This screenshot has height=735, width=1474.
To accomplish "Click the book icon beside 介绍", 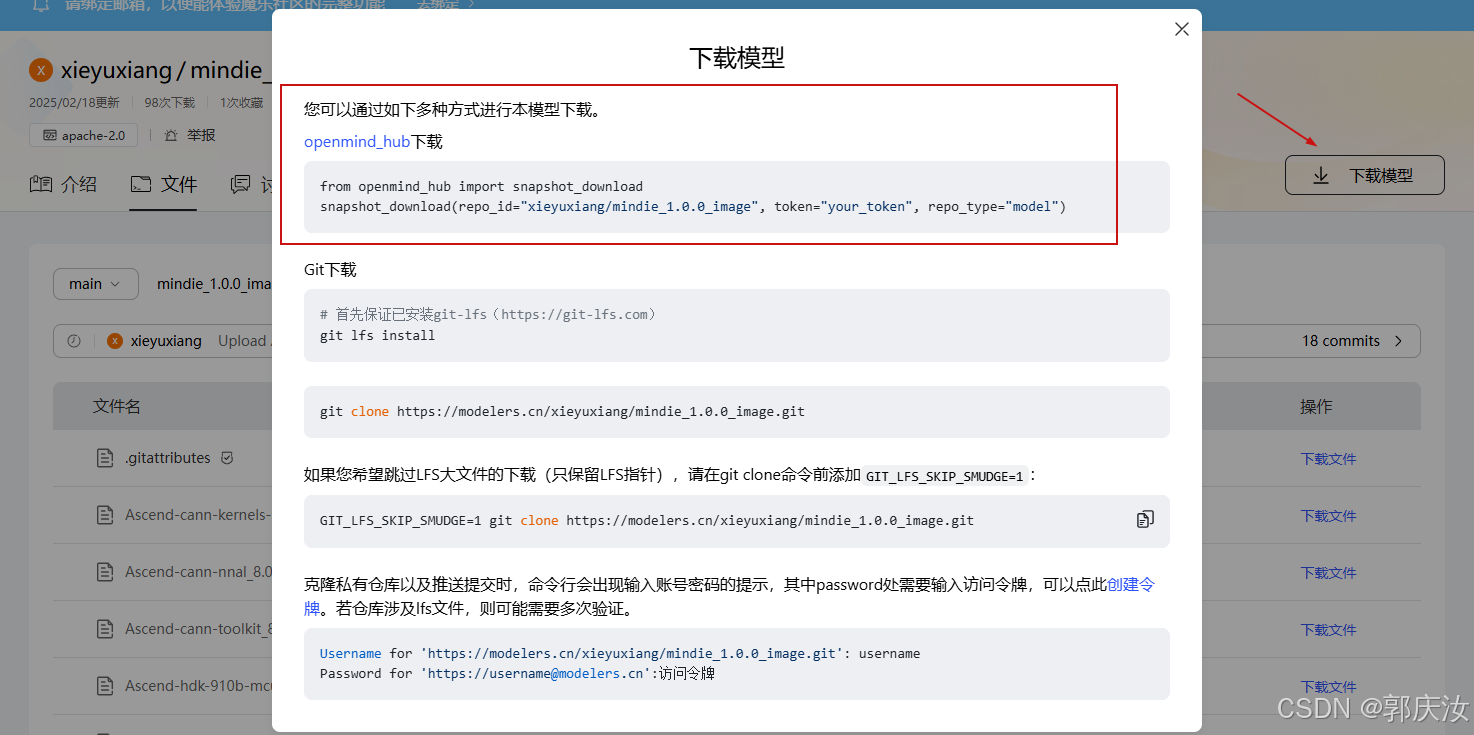I will (40, 184).
